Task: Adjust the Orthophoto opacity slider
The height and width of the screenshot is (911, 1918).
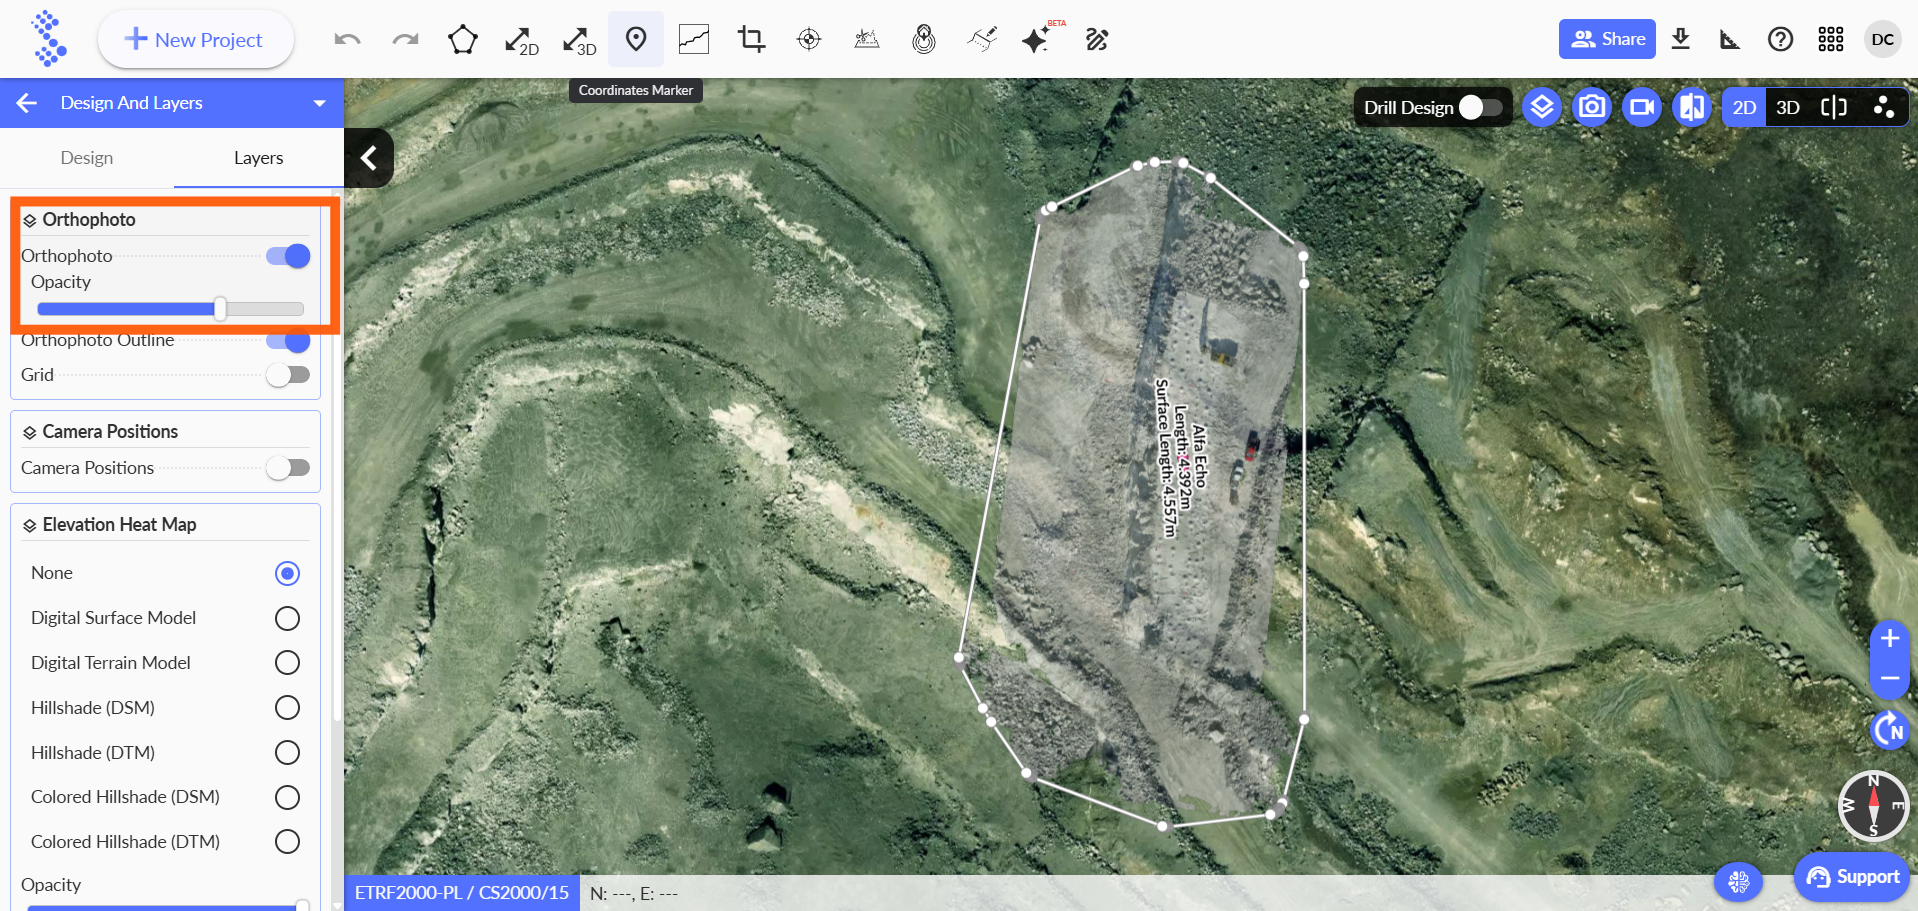Action: (x=220, y=309)
